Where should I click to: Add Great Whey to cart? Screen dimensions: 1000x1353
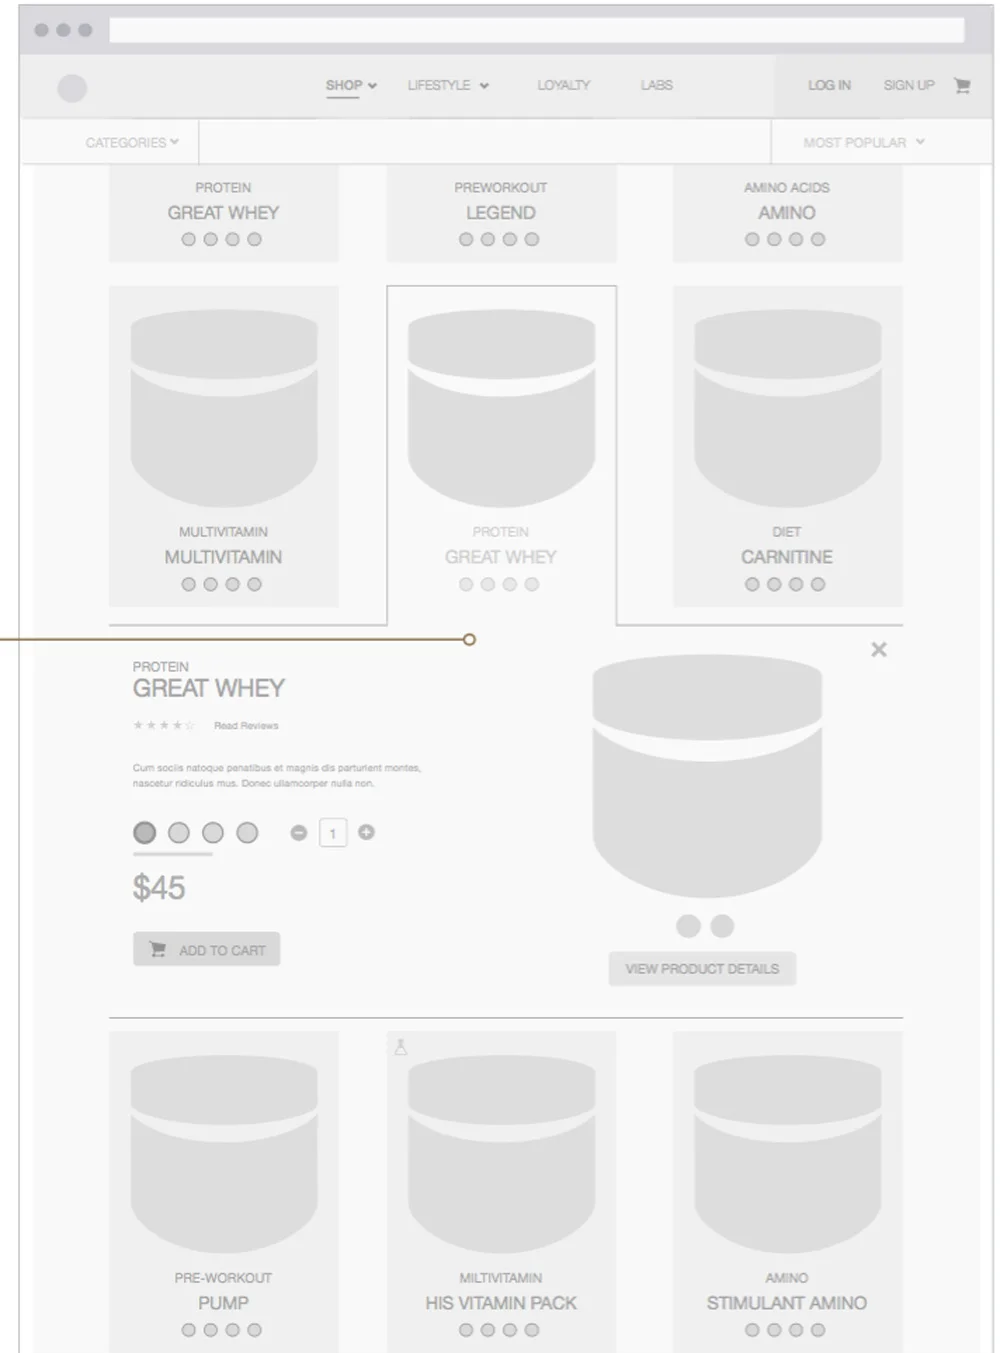207,950
